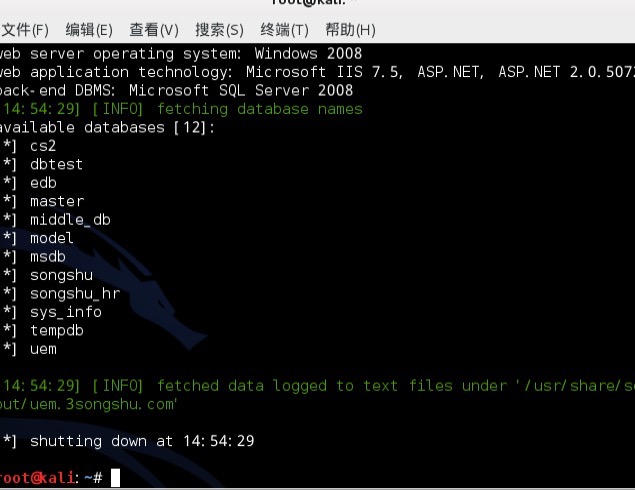Click the database name tempdb
Viewport: 635px width, 490px height.
point(57,330)
